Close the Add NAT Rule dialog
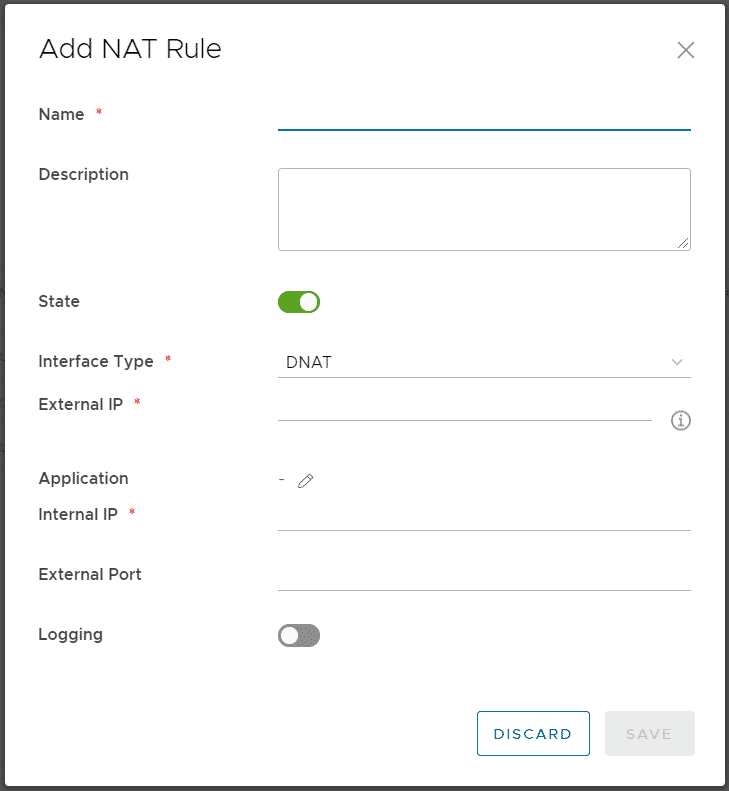Screen dimensions: 729x791 tap(686, 50)
